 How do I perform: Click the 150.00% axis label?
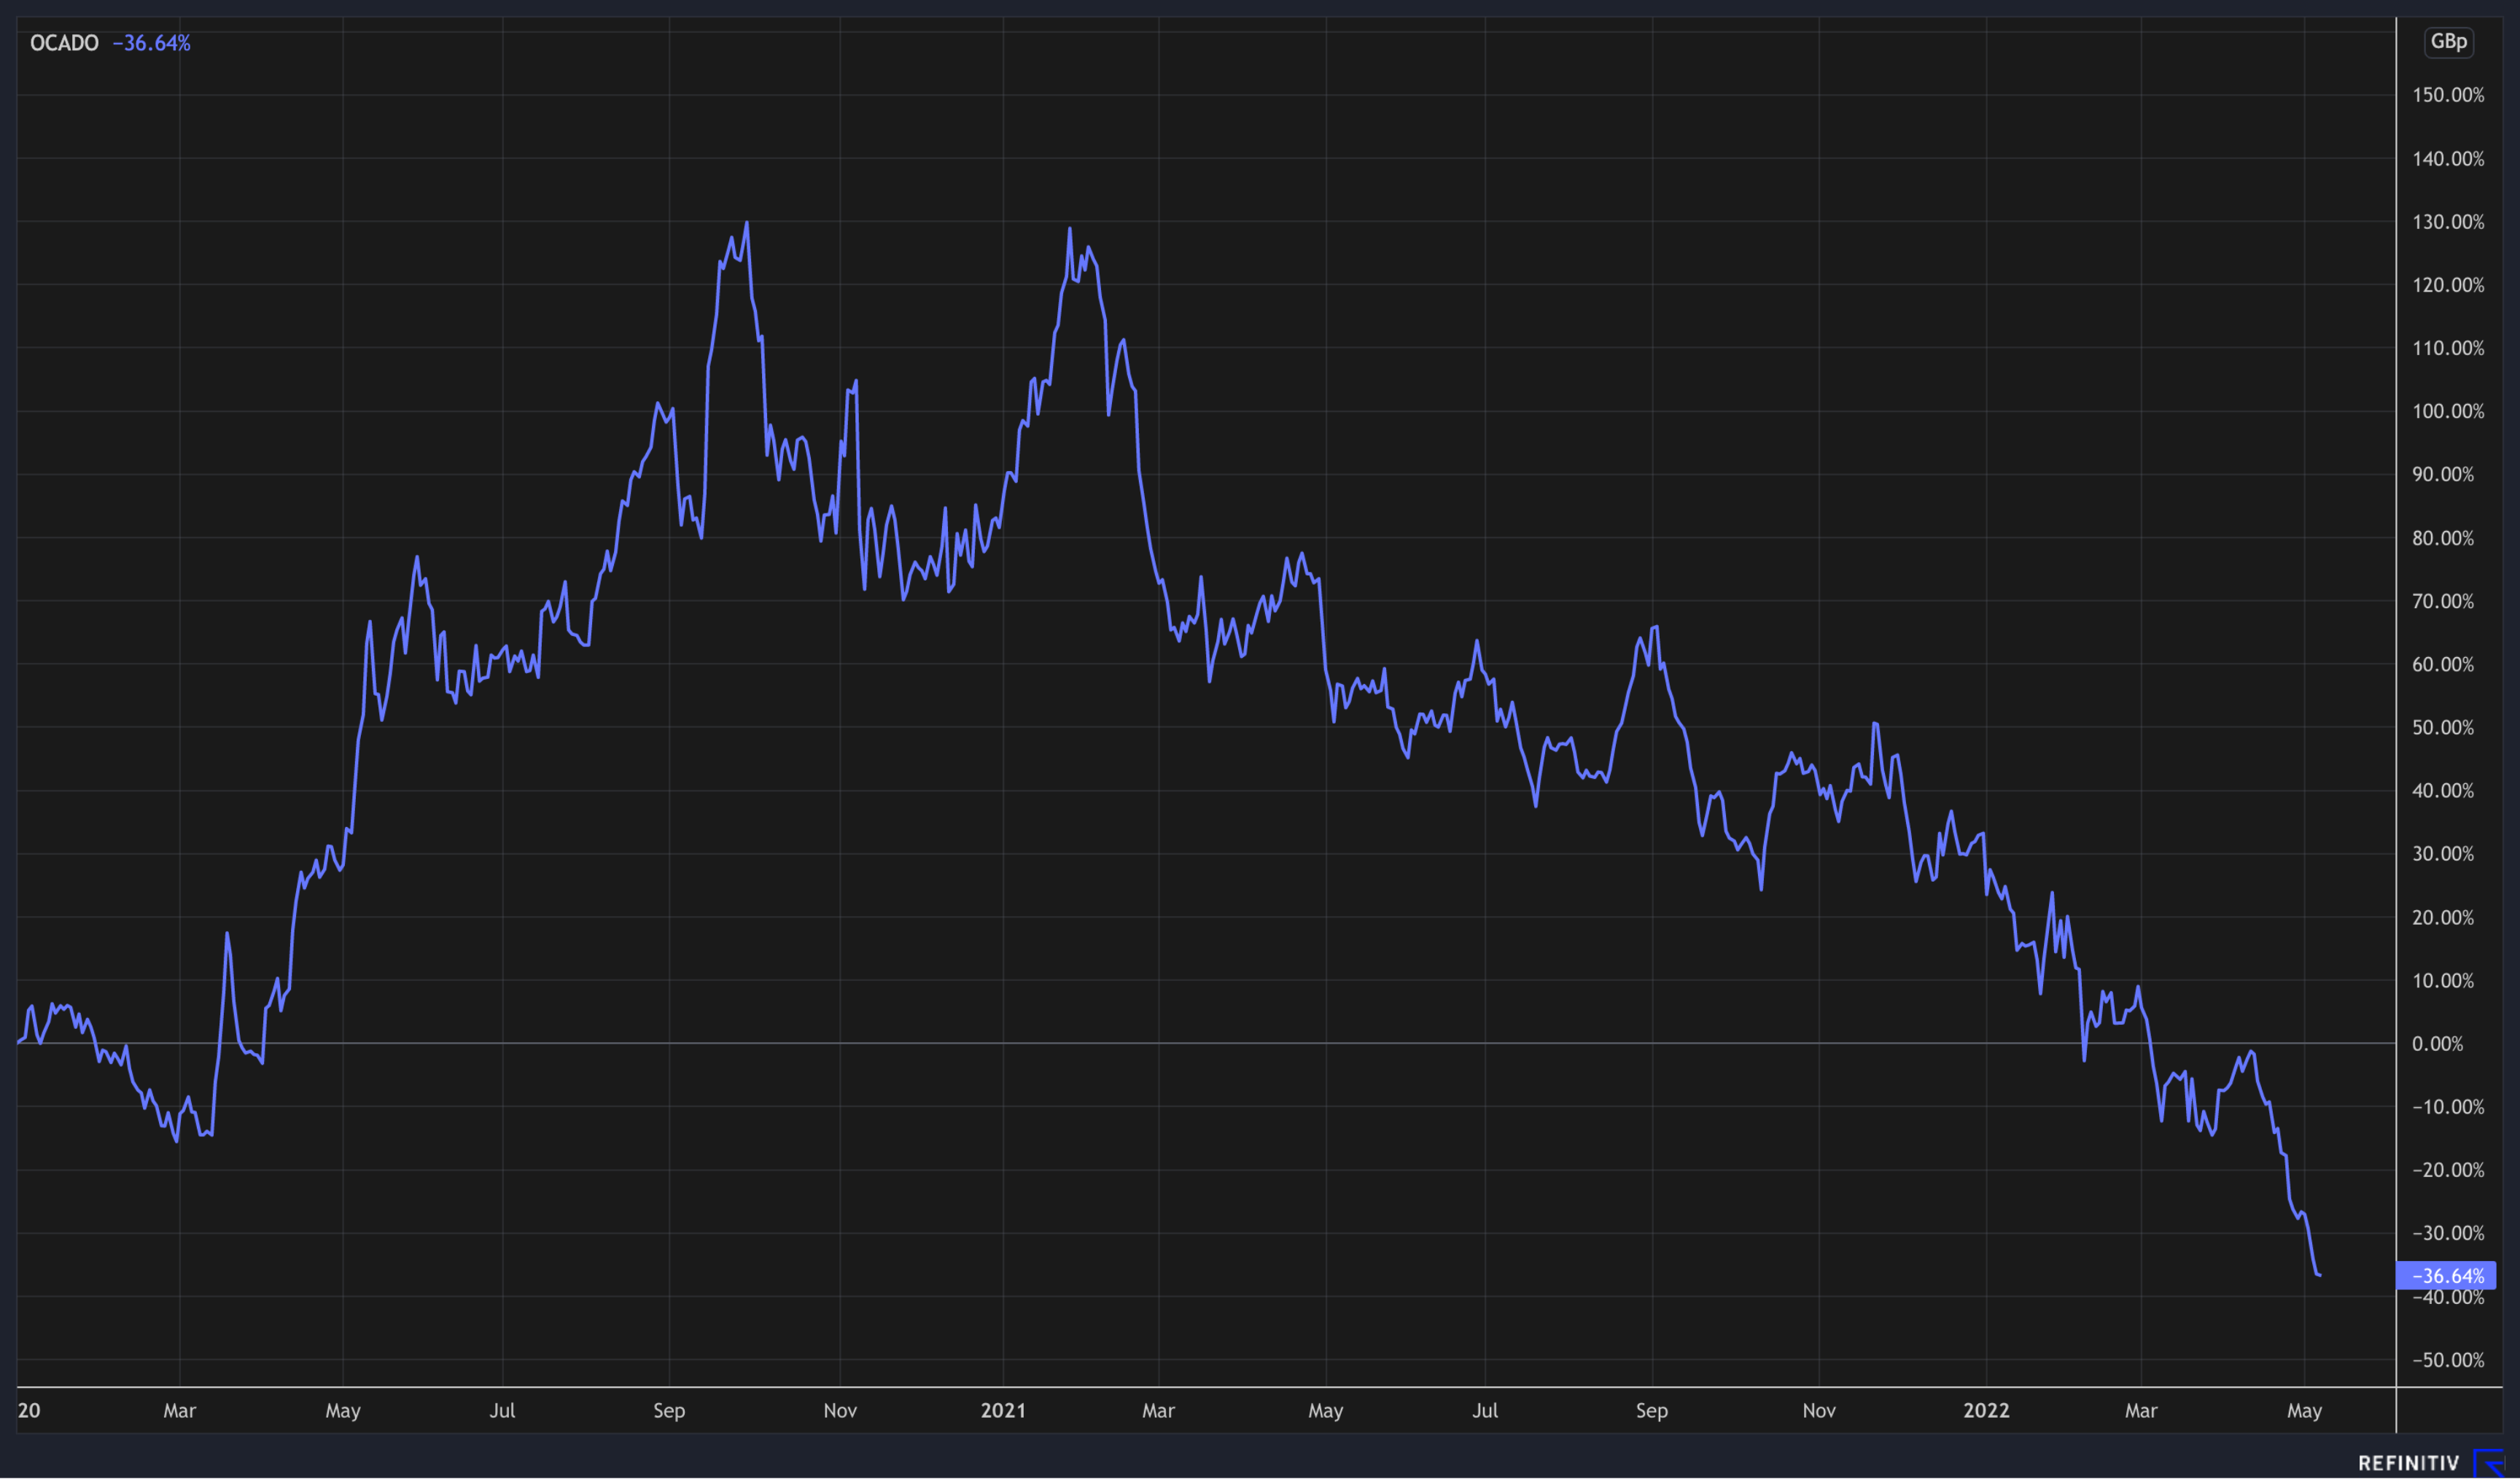[2448, 95]
